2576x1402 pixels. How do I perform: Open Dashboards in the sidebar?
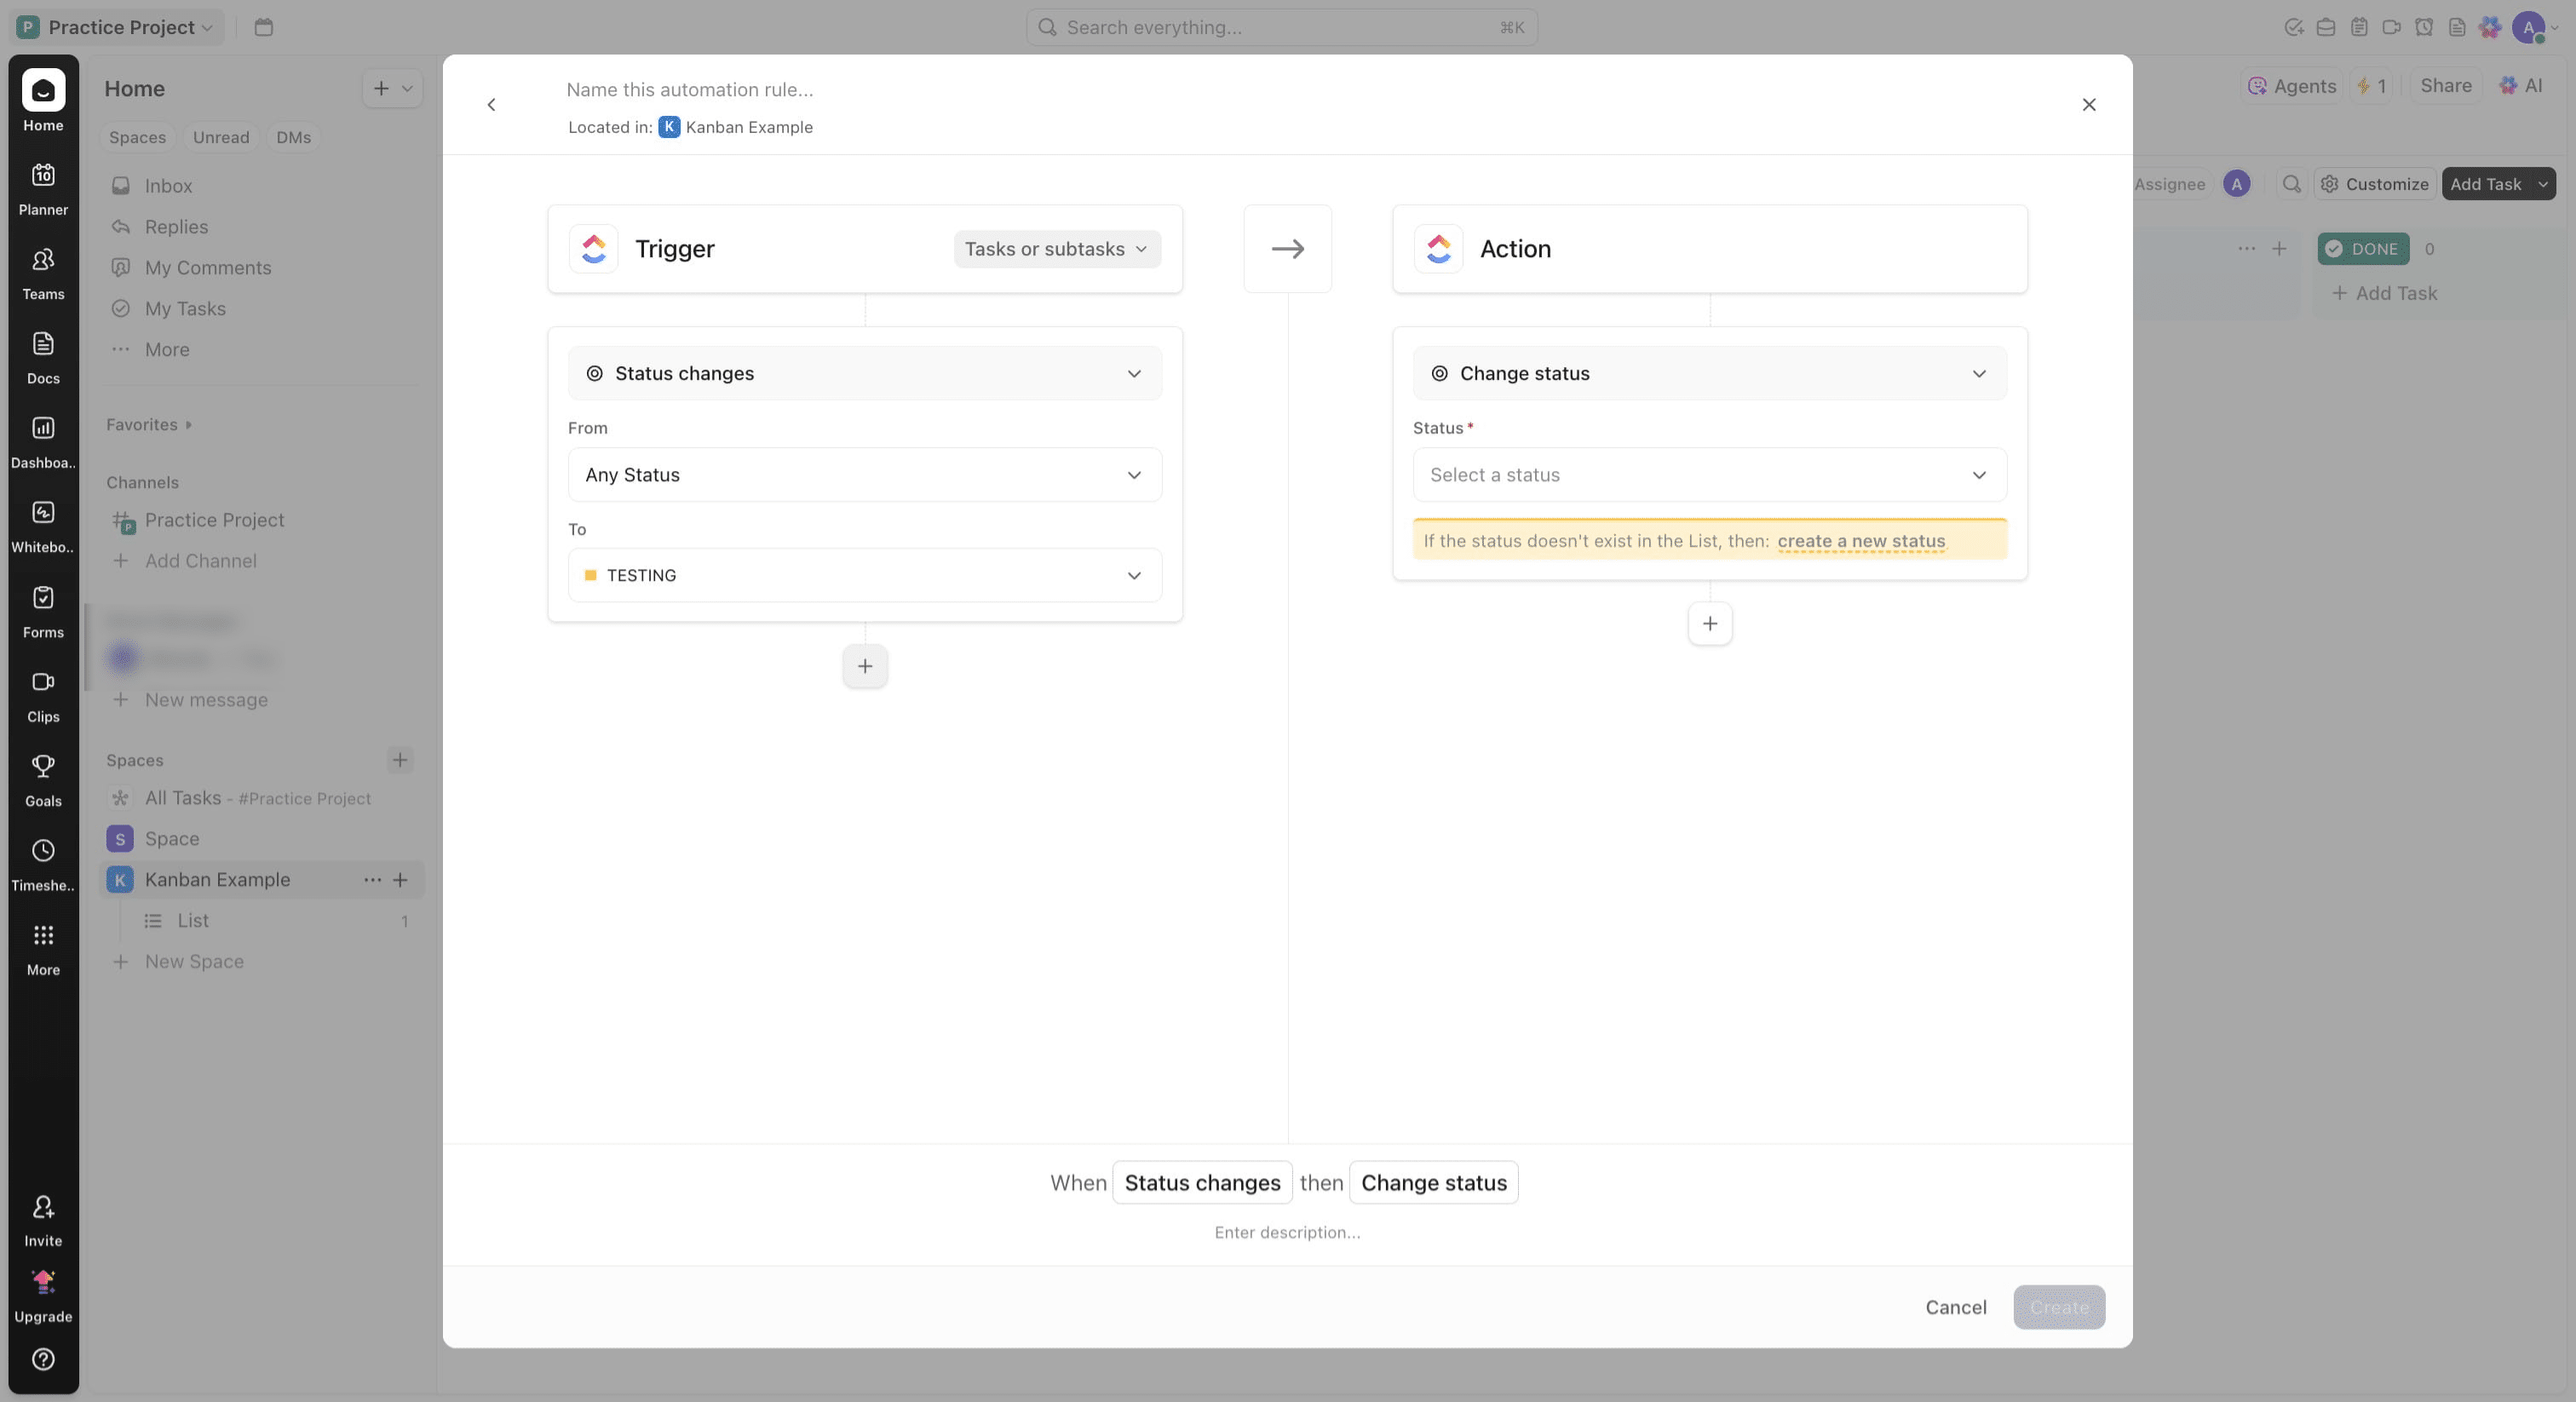[43, 442]
